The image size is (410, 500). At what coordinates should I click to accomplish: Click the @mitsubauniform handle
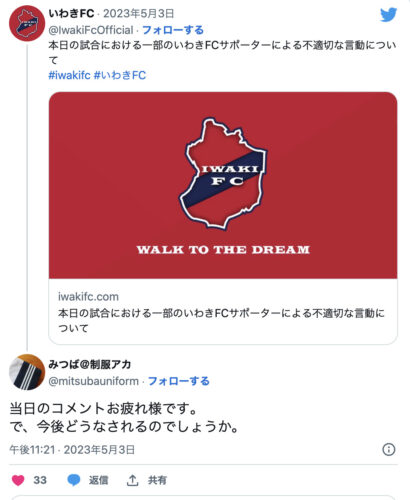point(93,381)
